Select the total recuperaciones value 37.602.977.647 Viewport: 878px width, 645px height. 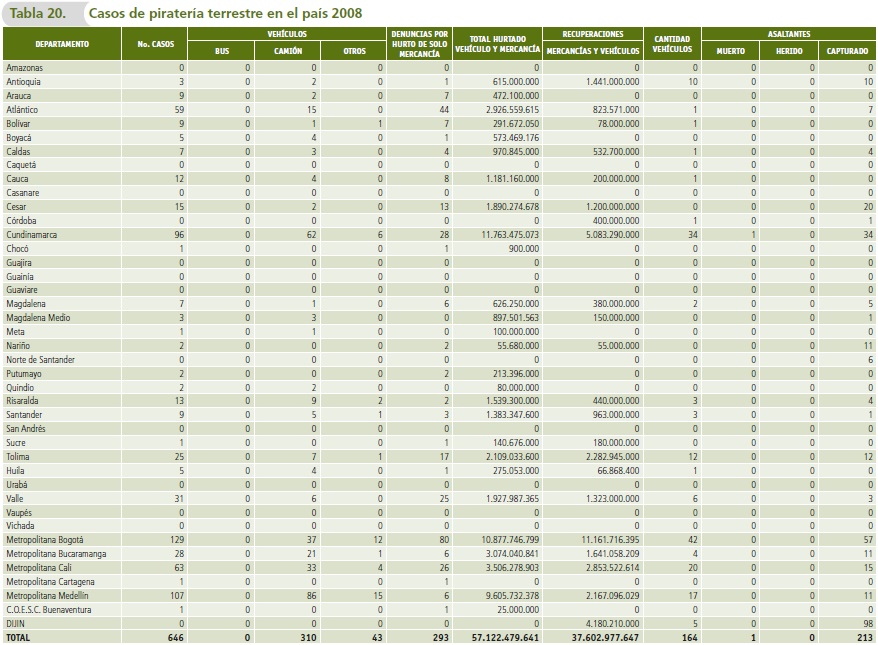(x=599, y=636)
